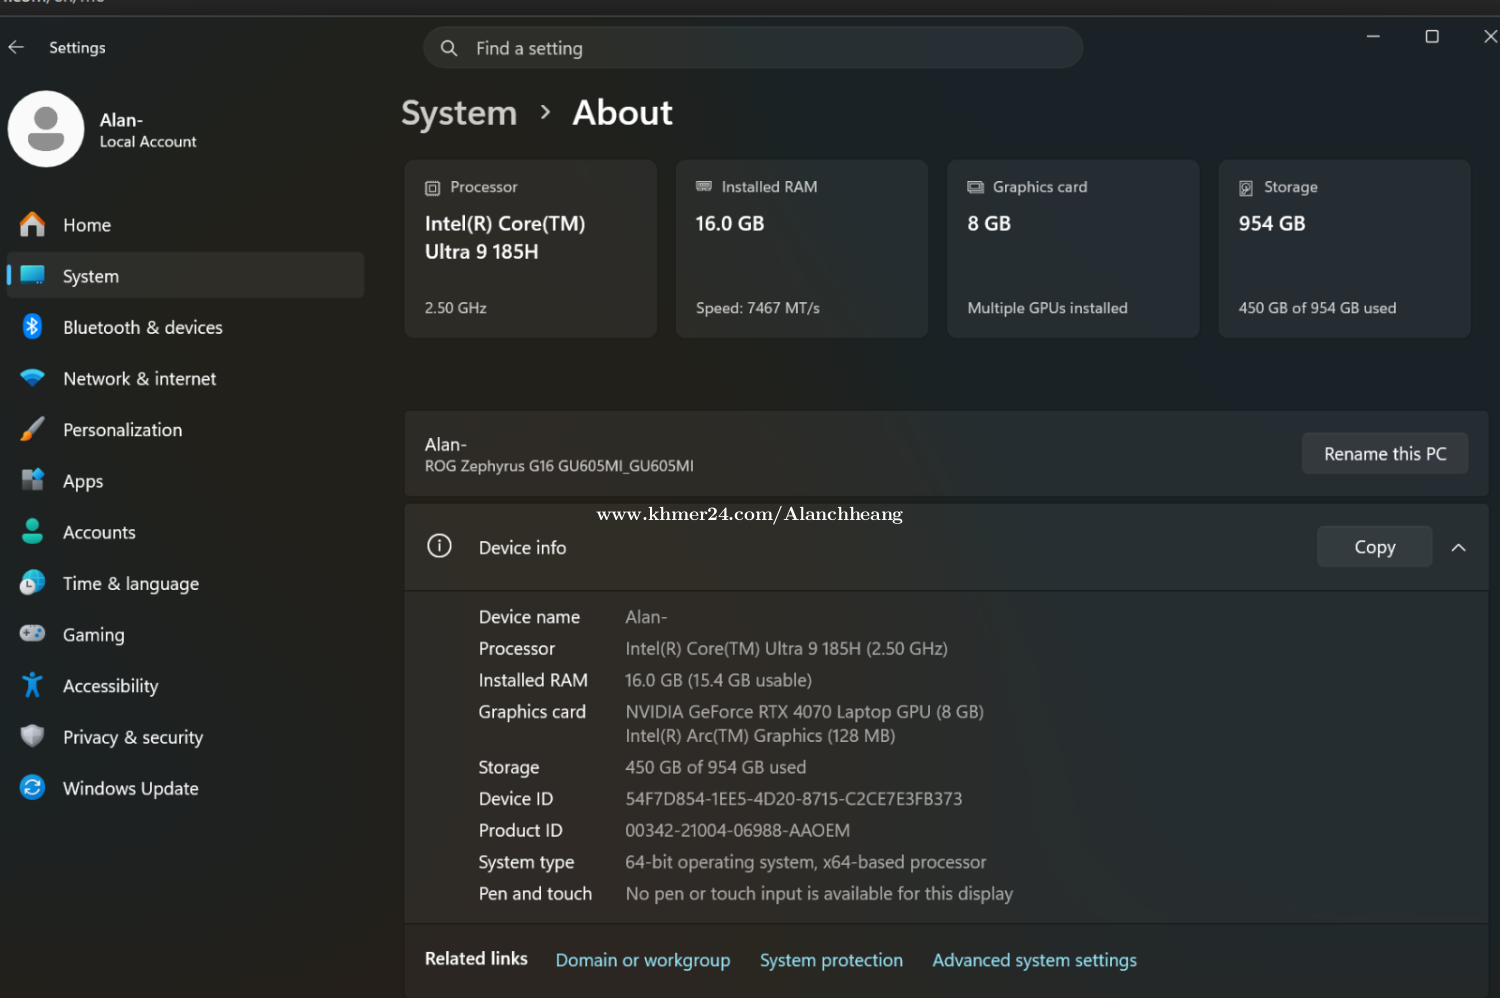Open Accounts settings
The height and width of the screenshot is (998, 1500).
(x=185, y=532)
